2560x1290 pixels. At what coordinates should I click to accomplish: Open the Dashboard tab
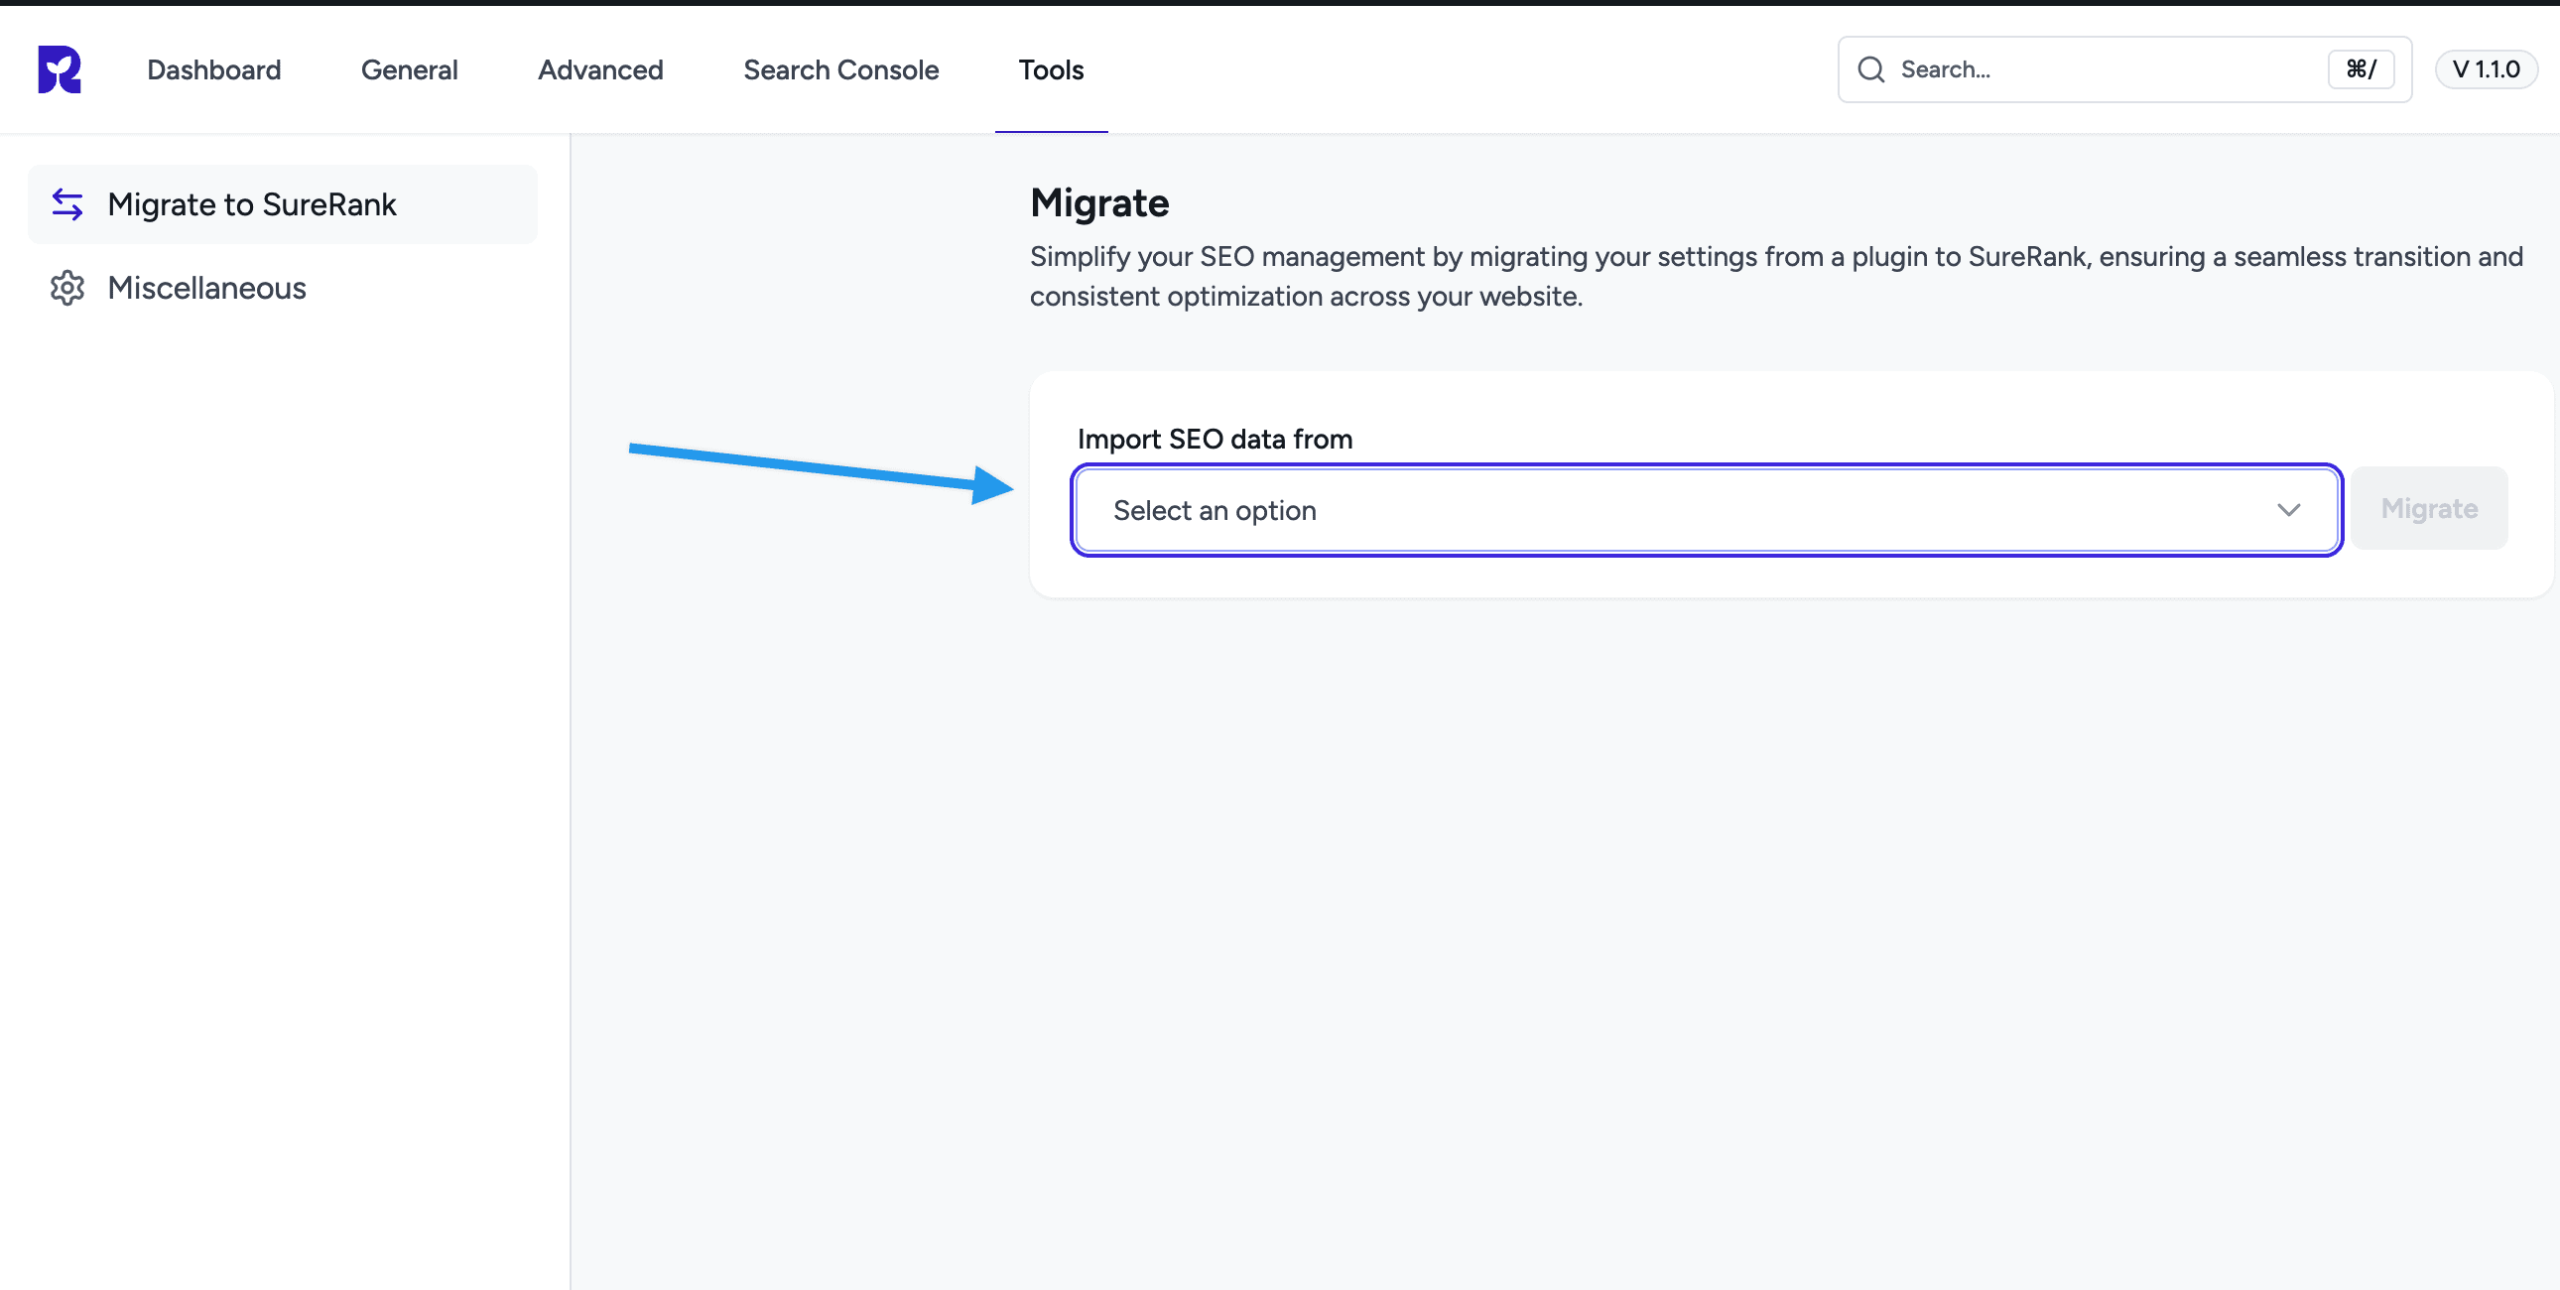click(x=214, y=70)
